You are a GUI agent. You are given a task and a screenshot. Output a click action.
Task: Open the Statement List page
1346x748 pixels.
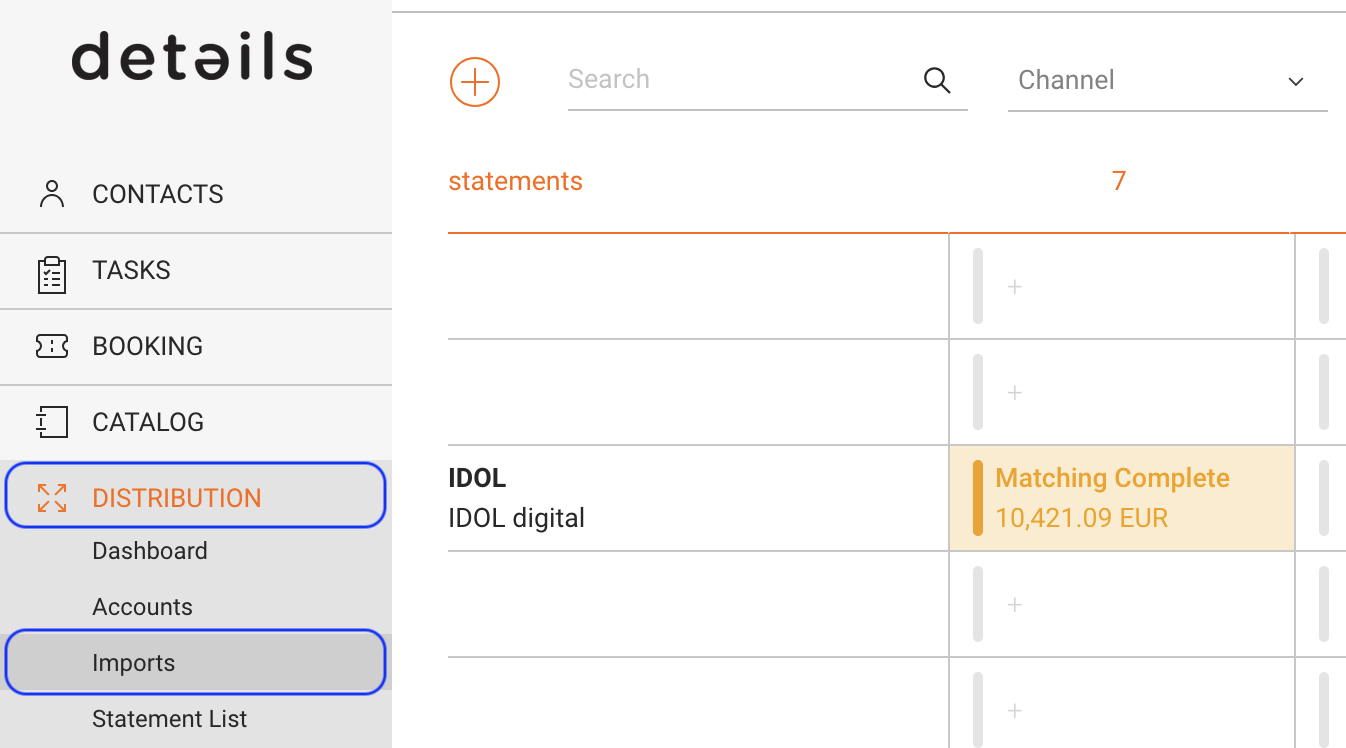169,719
